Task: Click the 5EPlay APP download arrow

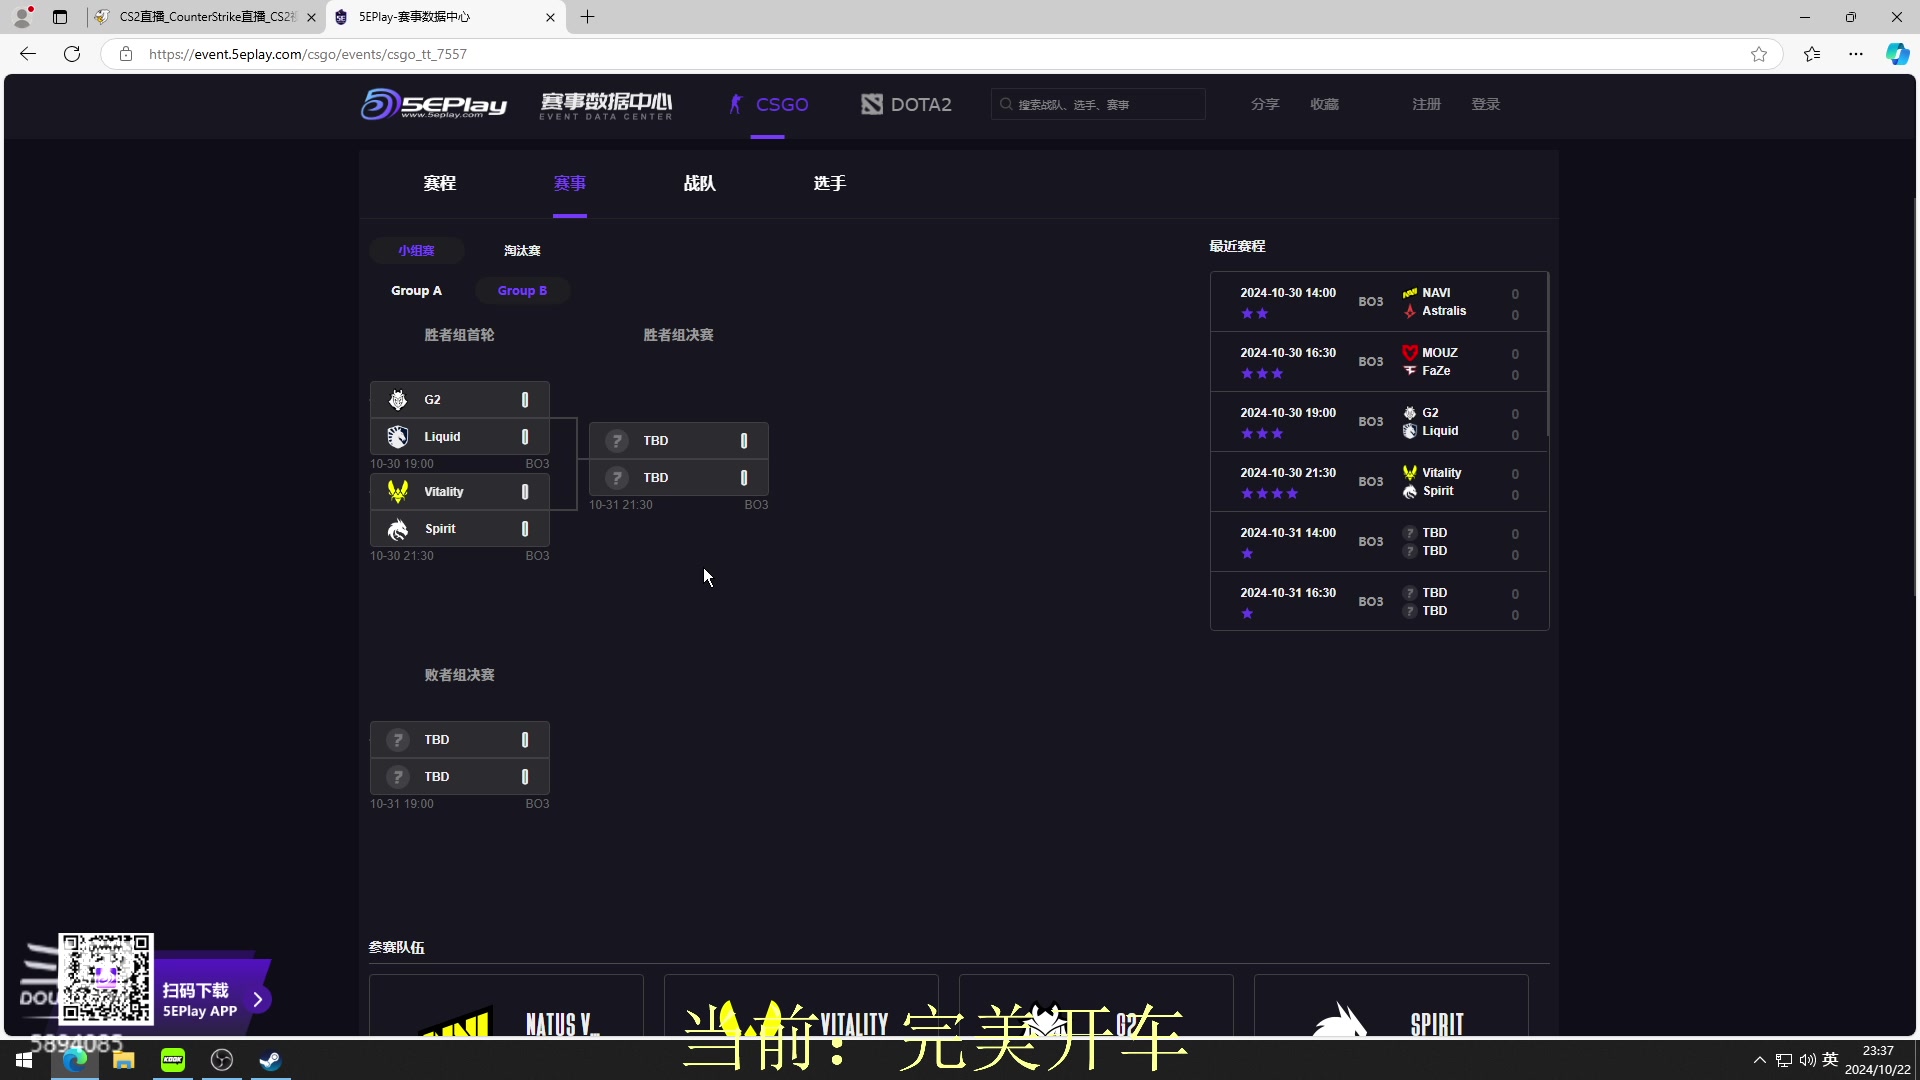Action: (258, 999)
